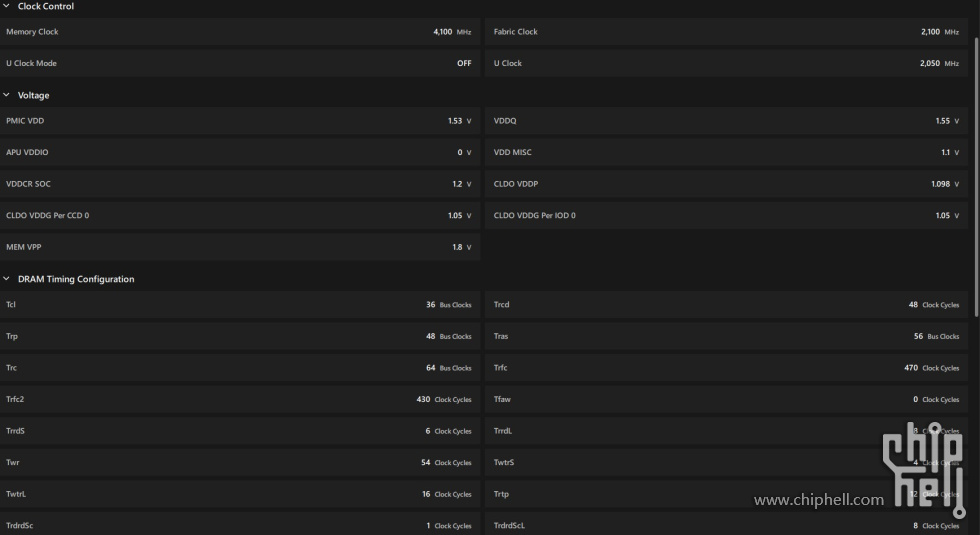Select the Tras timing row
980x535 pixels.
tap(726, 337)
